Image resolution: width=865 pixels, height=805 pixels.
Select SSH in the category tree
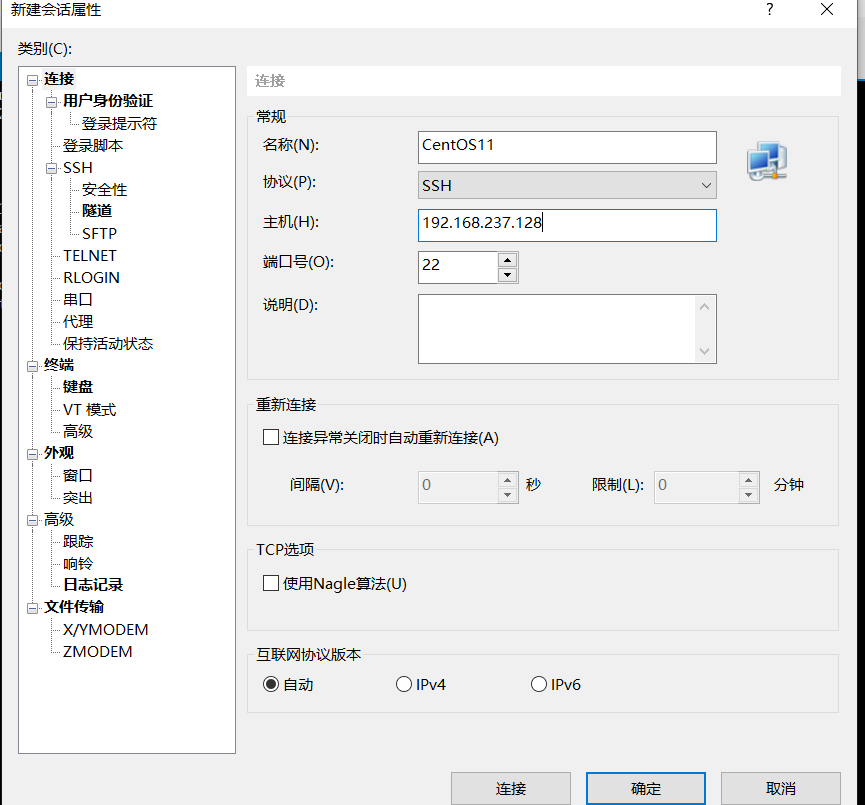(78, 168)
